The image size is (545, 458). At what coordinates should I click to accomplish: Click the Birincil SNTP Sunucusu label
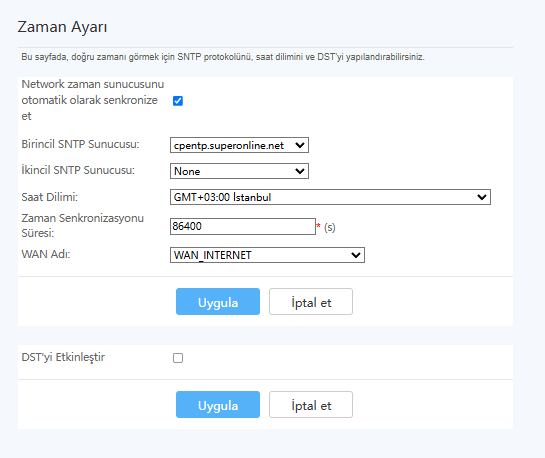80,144
